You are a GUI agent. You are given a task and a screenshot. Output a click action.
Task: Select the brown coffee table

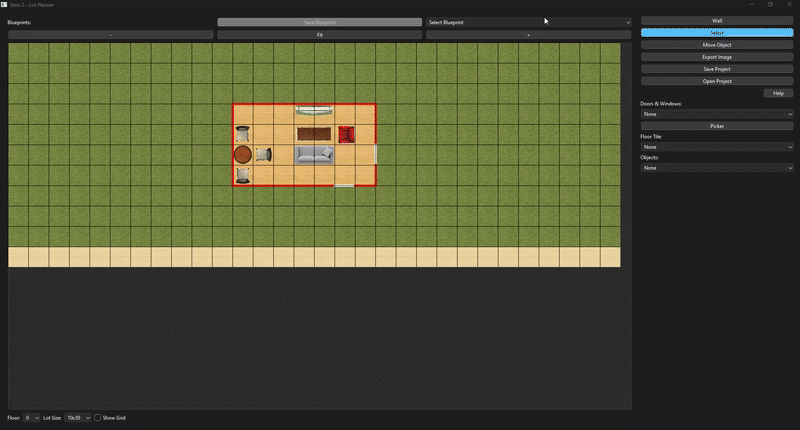[x=314, y=134]
